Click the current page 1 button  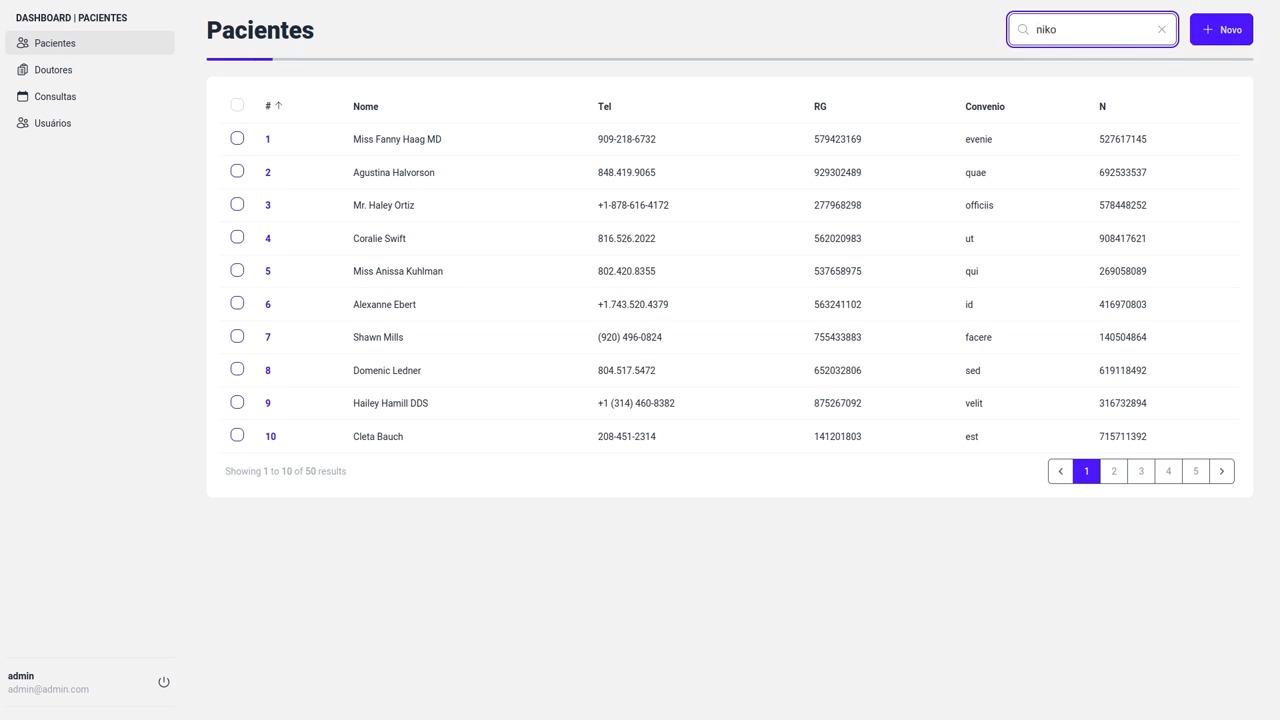[x=1087, y=471]
